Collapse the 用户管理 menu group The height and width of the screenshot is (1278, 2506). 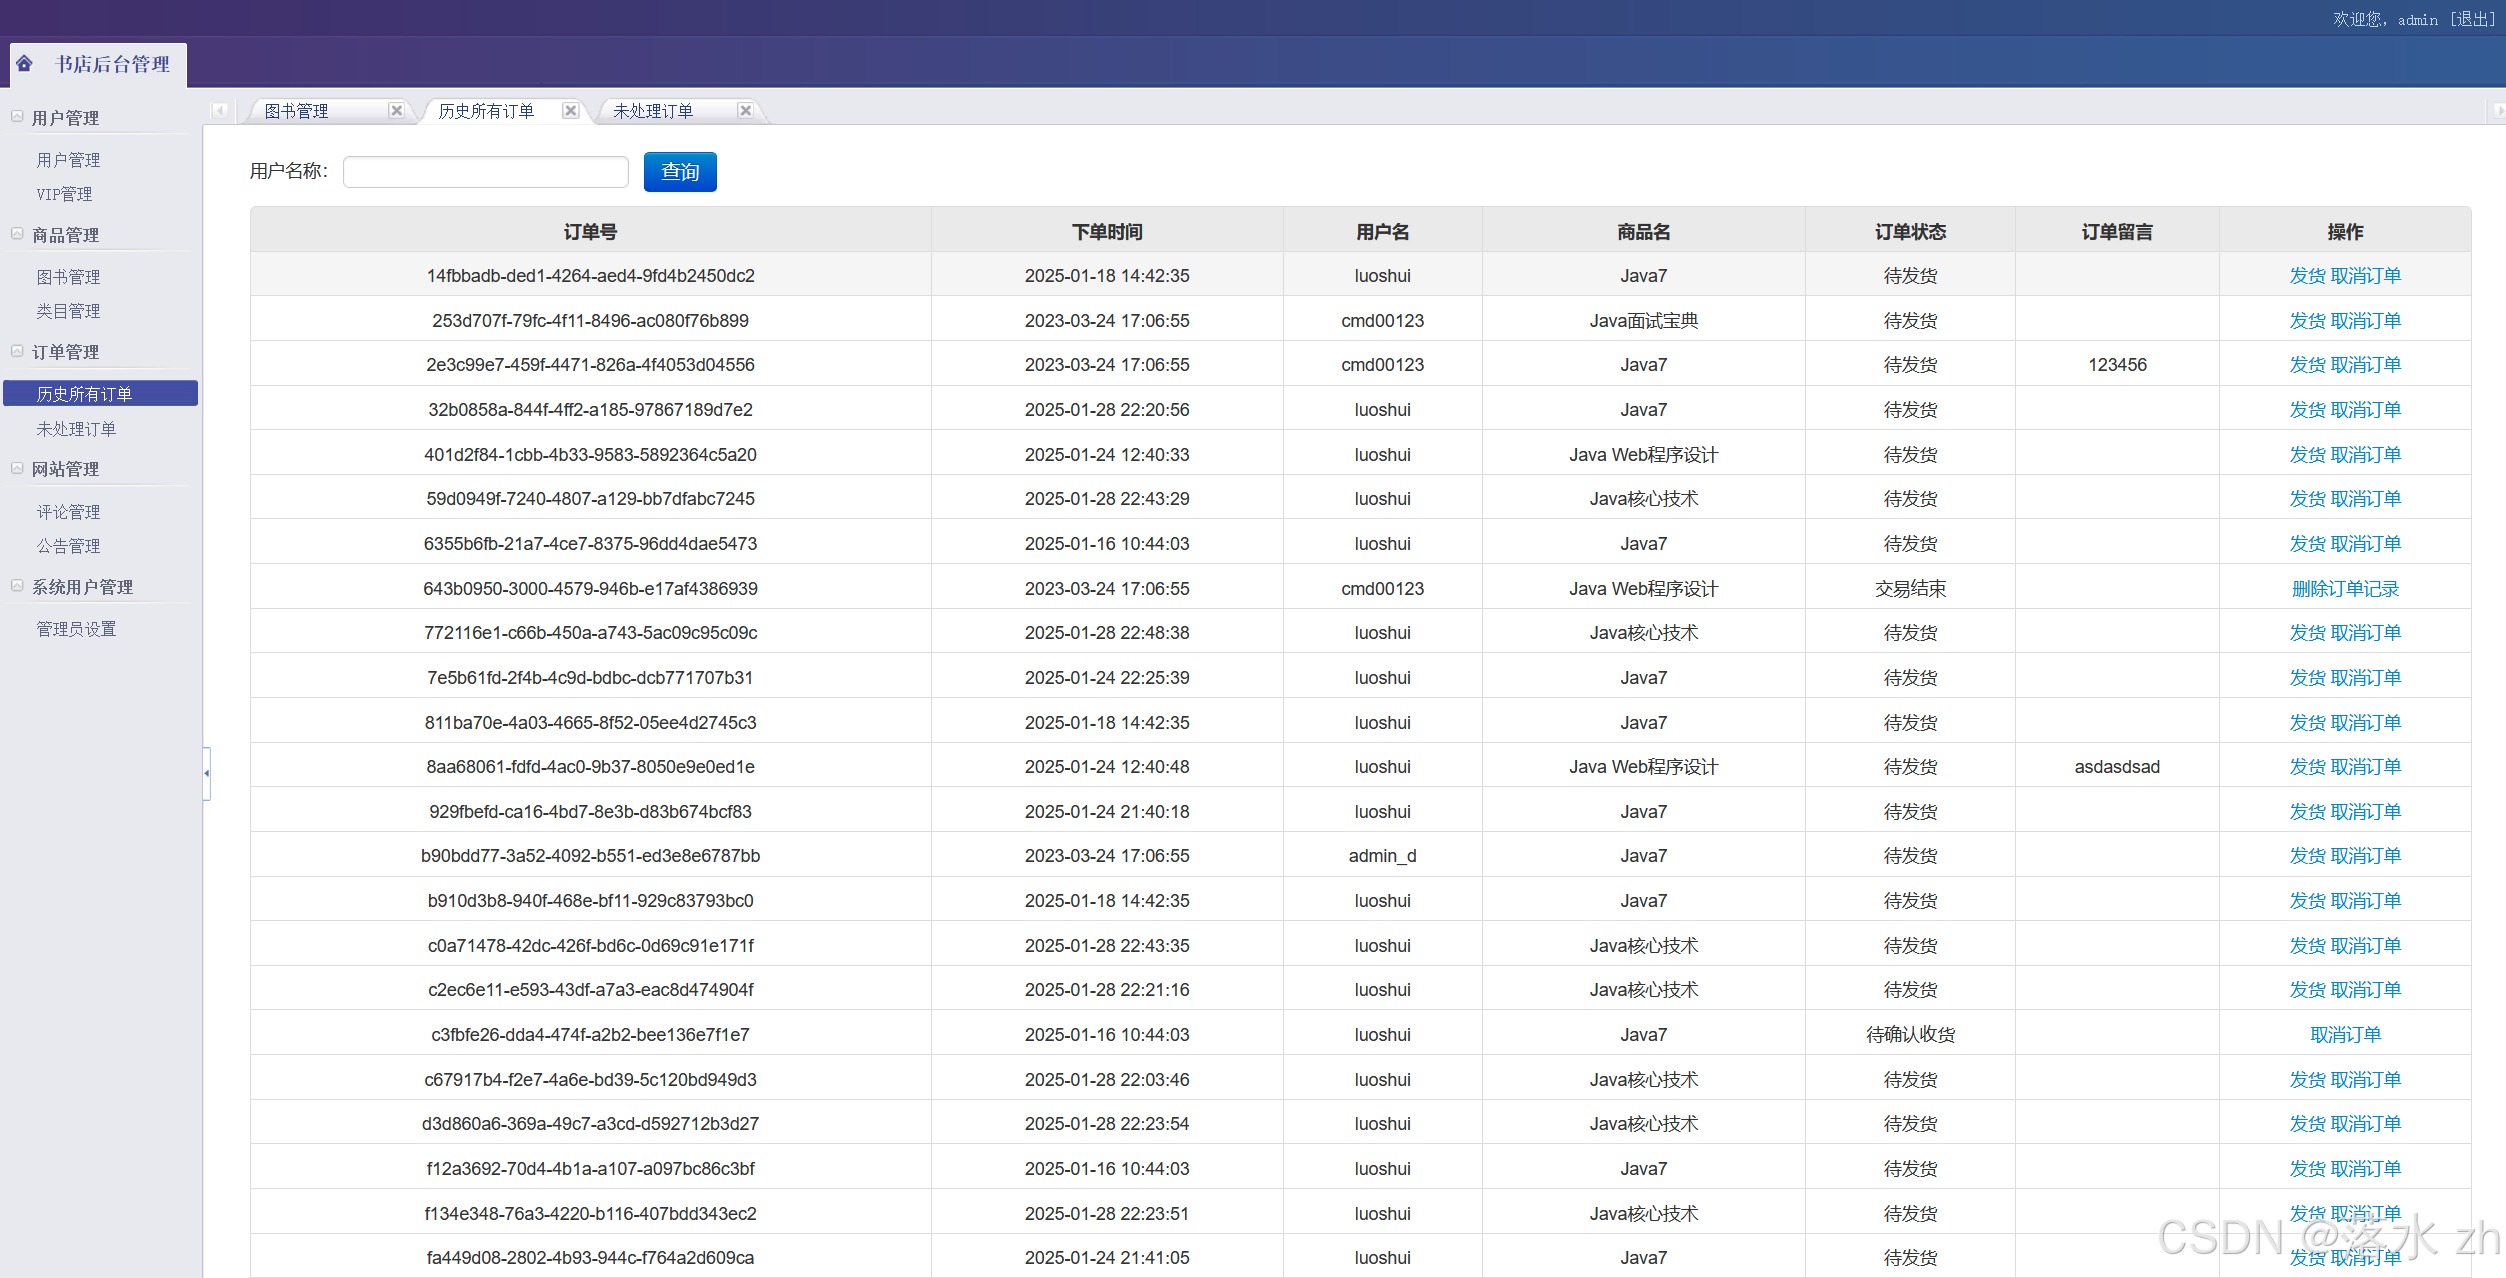click(17, 117)
